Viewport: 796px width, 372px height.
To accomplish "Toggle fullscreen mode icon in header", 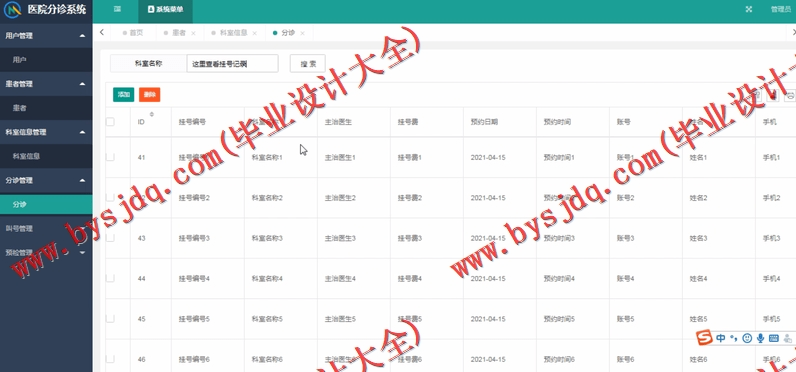I will coord(748,9).
